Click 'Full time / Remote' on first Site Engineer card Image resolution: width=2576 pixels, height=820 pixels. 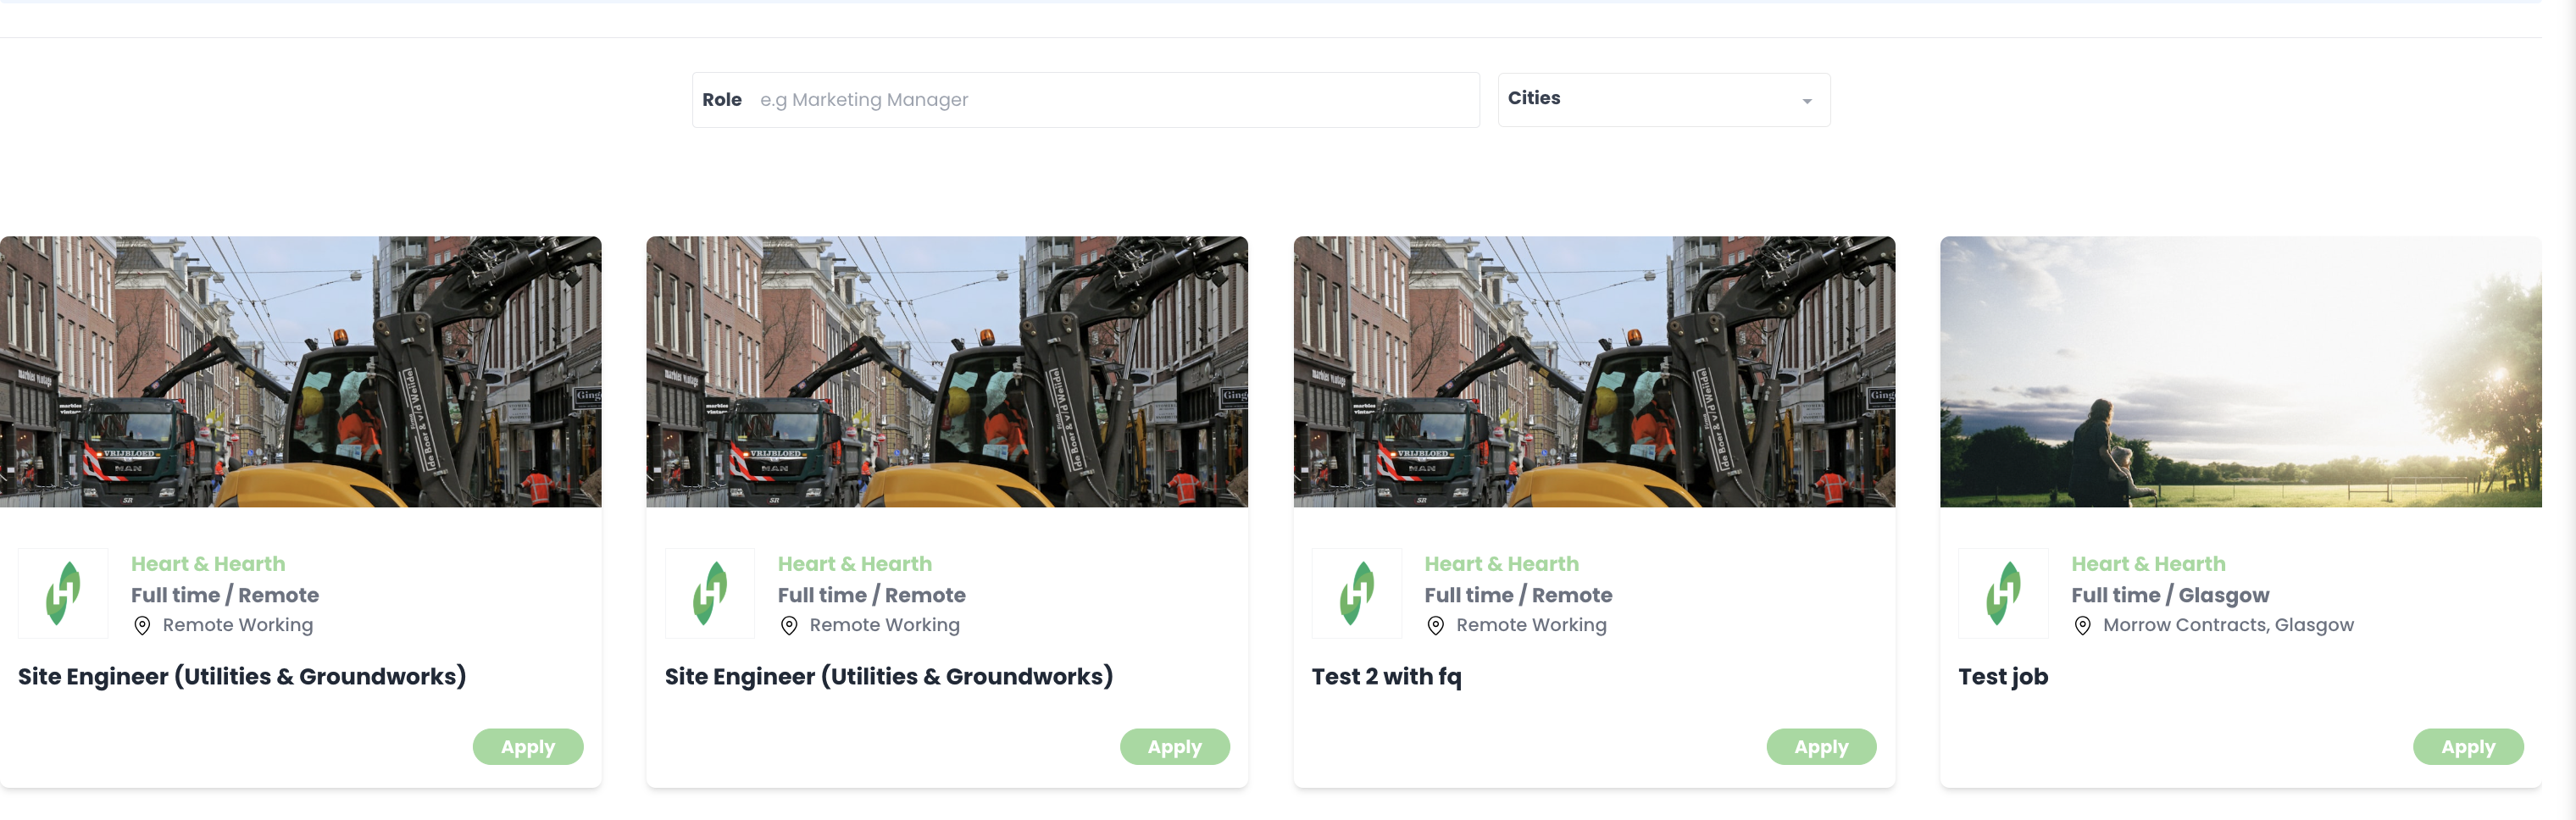pyautogui.click(x=225, y=595)
